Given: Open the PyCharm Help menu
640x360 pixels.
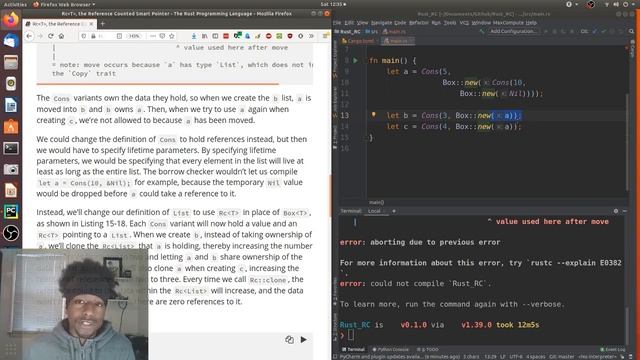Looking at the screenshot, I should (531, 23).
